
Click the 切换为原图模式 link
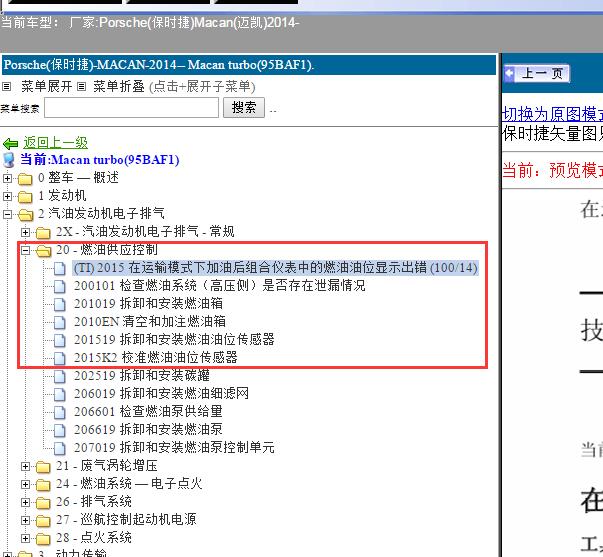552,114
